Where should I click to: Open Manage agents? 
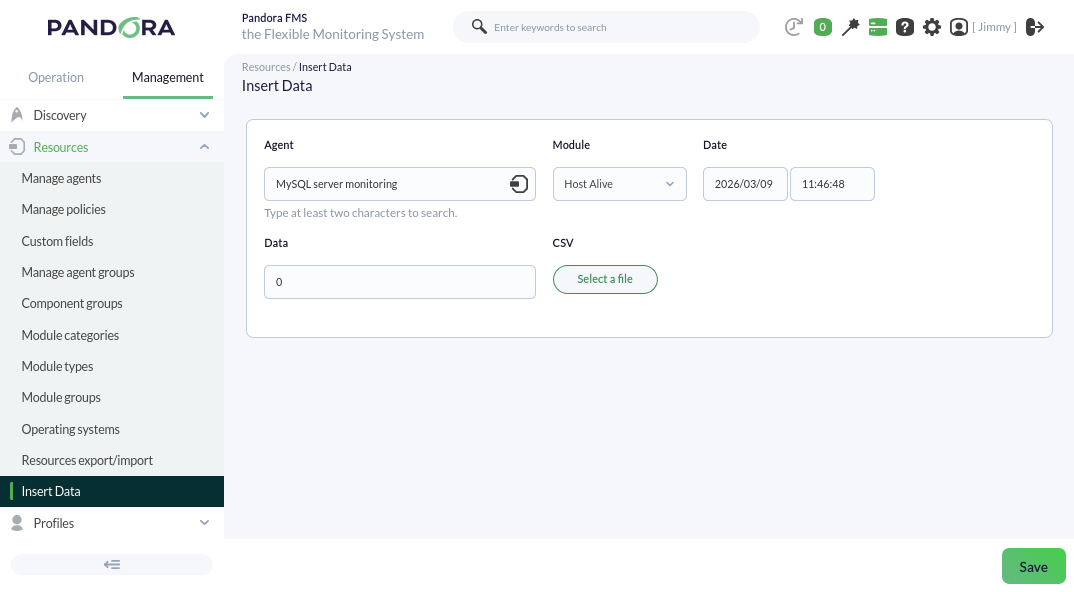(62, 178)
